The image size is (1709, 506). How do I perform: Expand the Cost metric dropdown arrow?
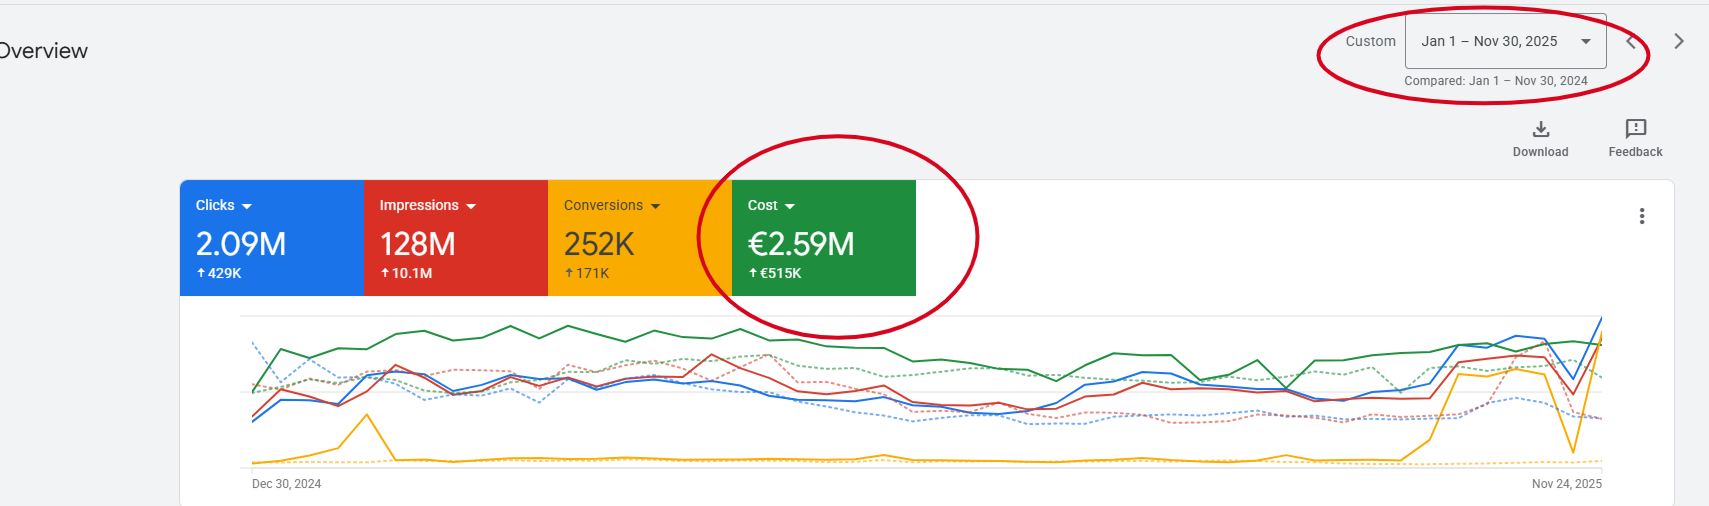790,206
